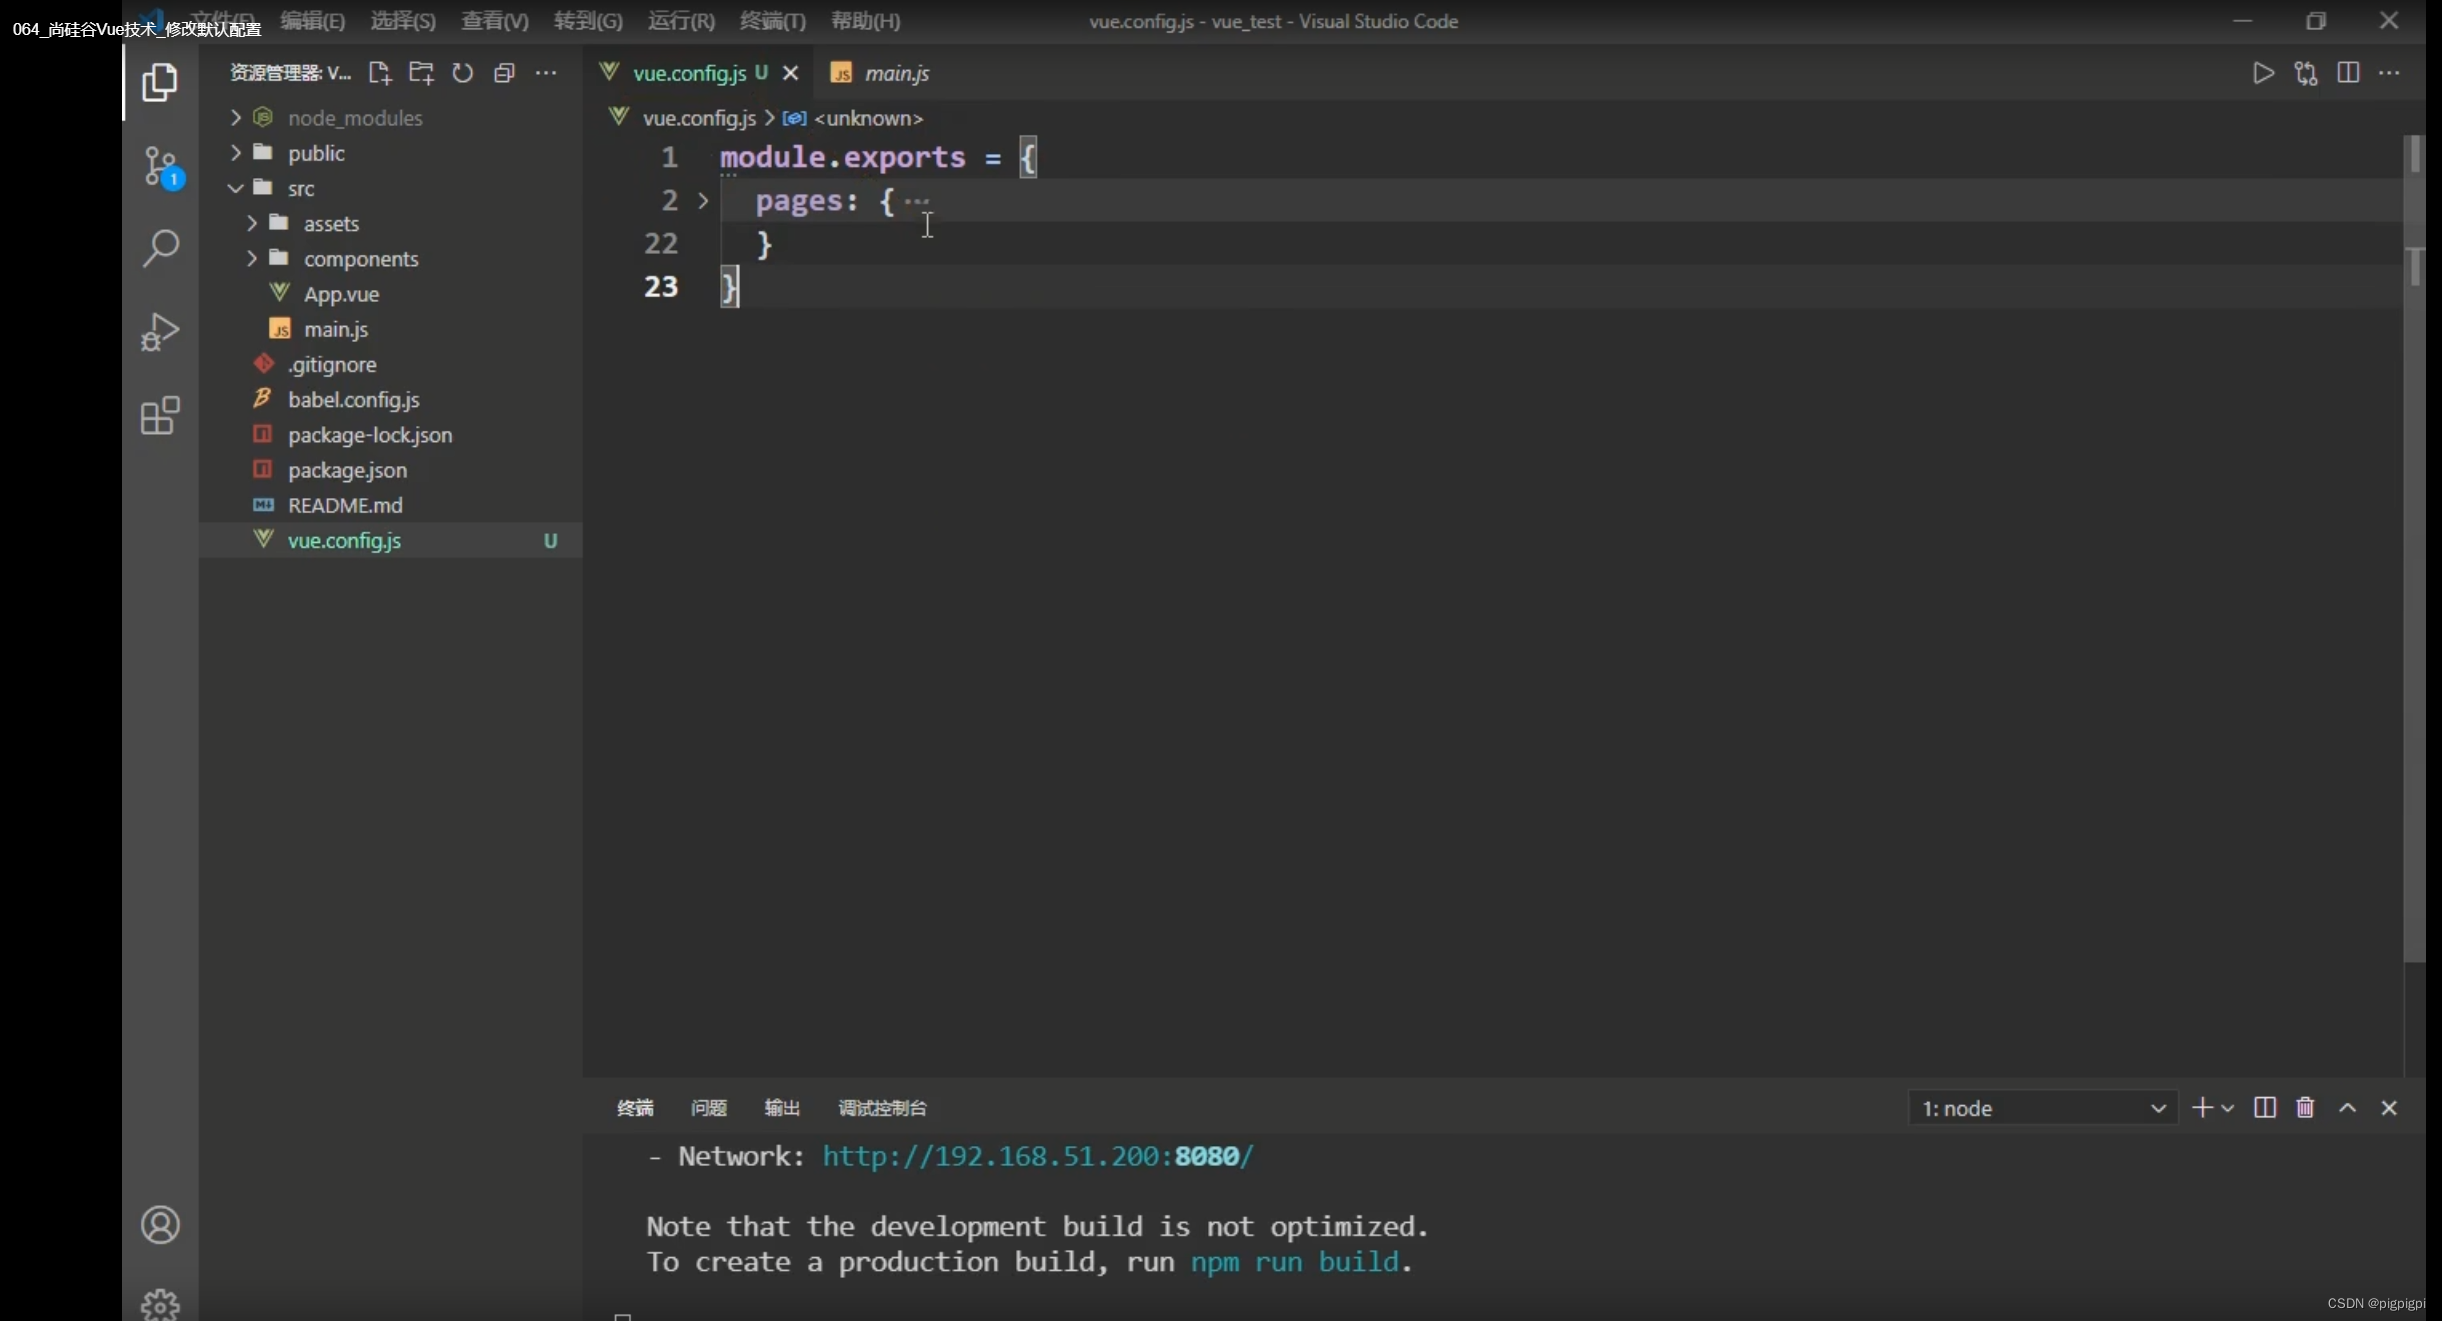Open the Explorer view in activity bar

click(160, 82)
